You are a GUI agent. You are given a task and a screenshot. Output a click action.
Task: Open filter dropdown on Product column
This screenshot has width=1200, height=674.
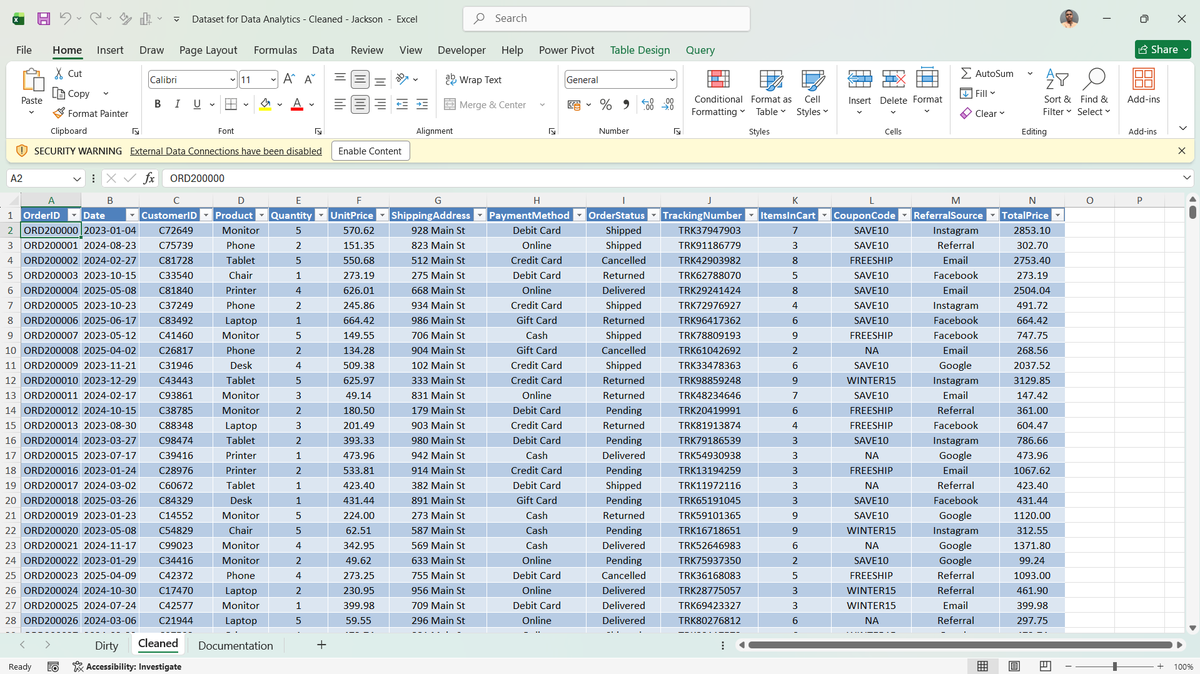tap(262, 215)
